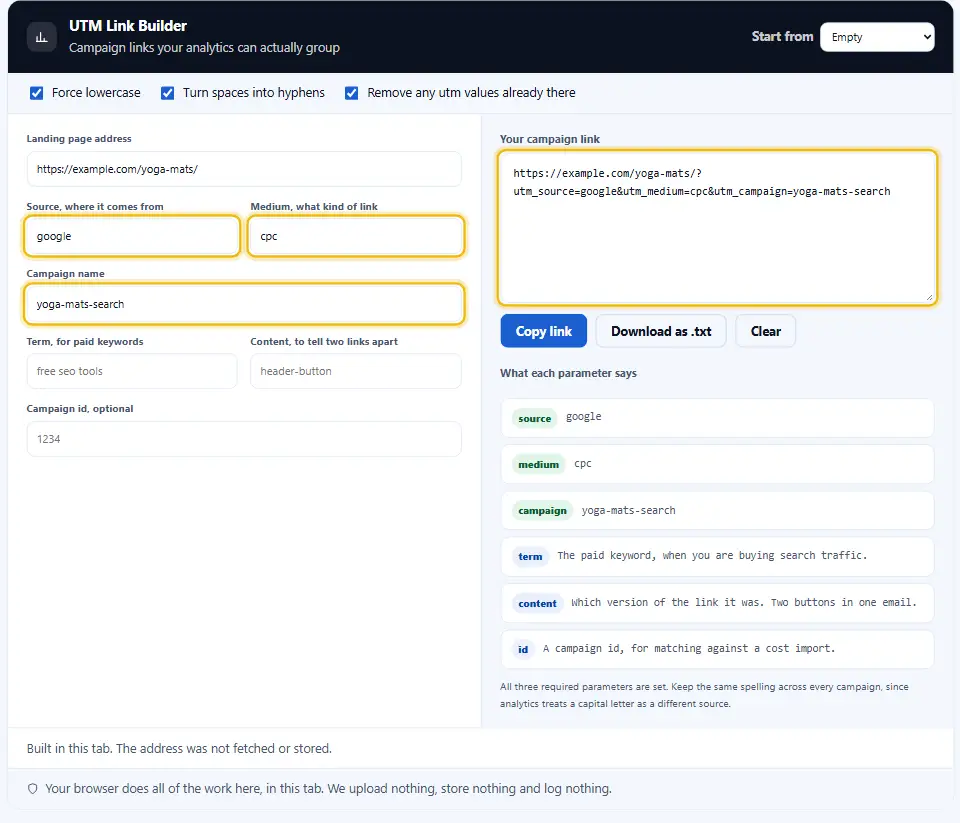Click the 'All three required parameters are set' note

tap(704, 696)
